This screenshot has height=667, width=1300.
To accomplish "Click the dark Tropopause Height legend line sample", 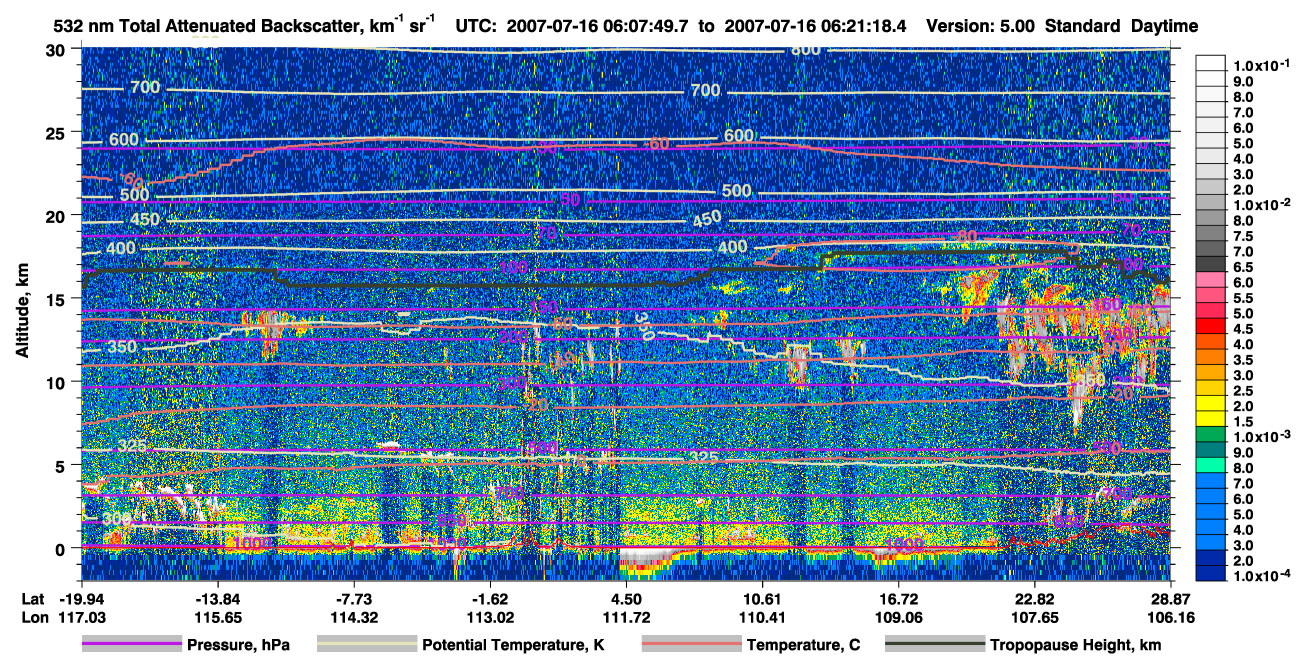I will (x=933, y=645).
